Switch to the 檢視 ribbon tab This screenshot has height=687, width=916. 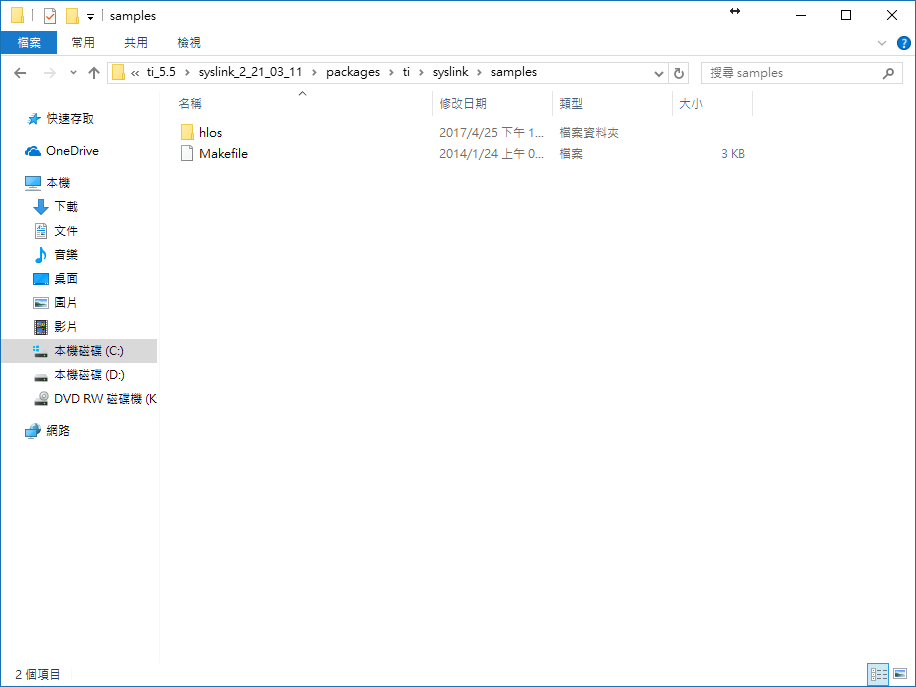point(189,43)
